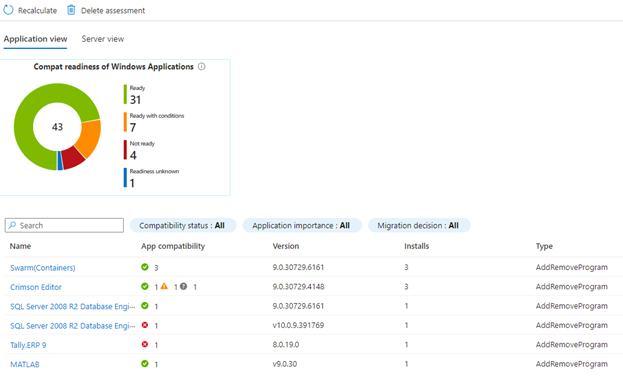This screenshot has height=377, width=623.
Task: Click gray unknown icon in Crimson Editor row
Action: coord(183,286)
